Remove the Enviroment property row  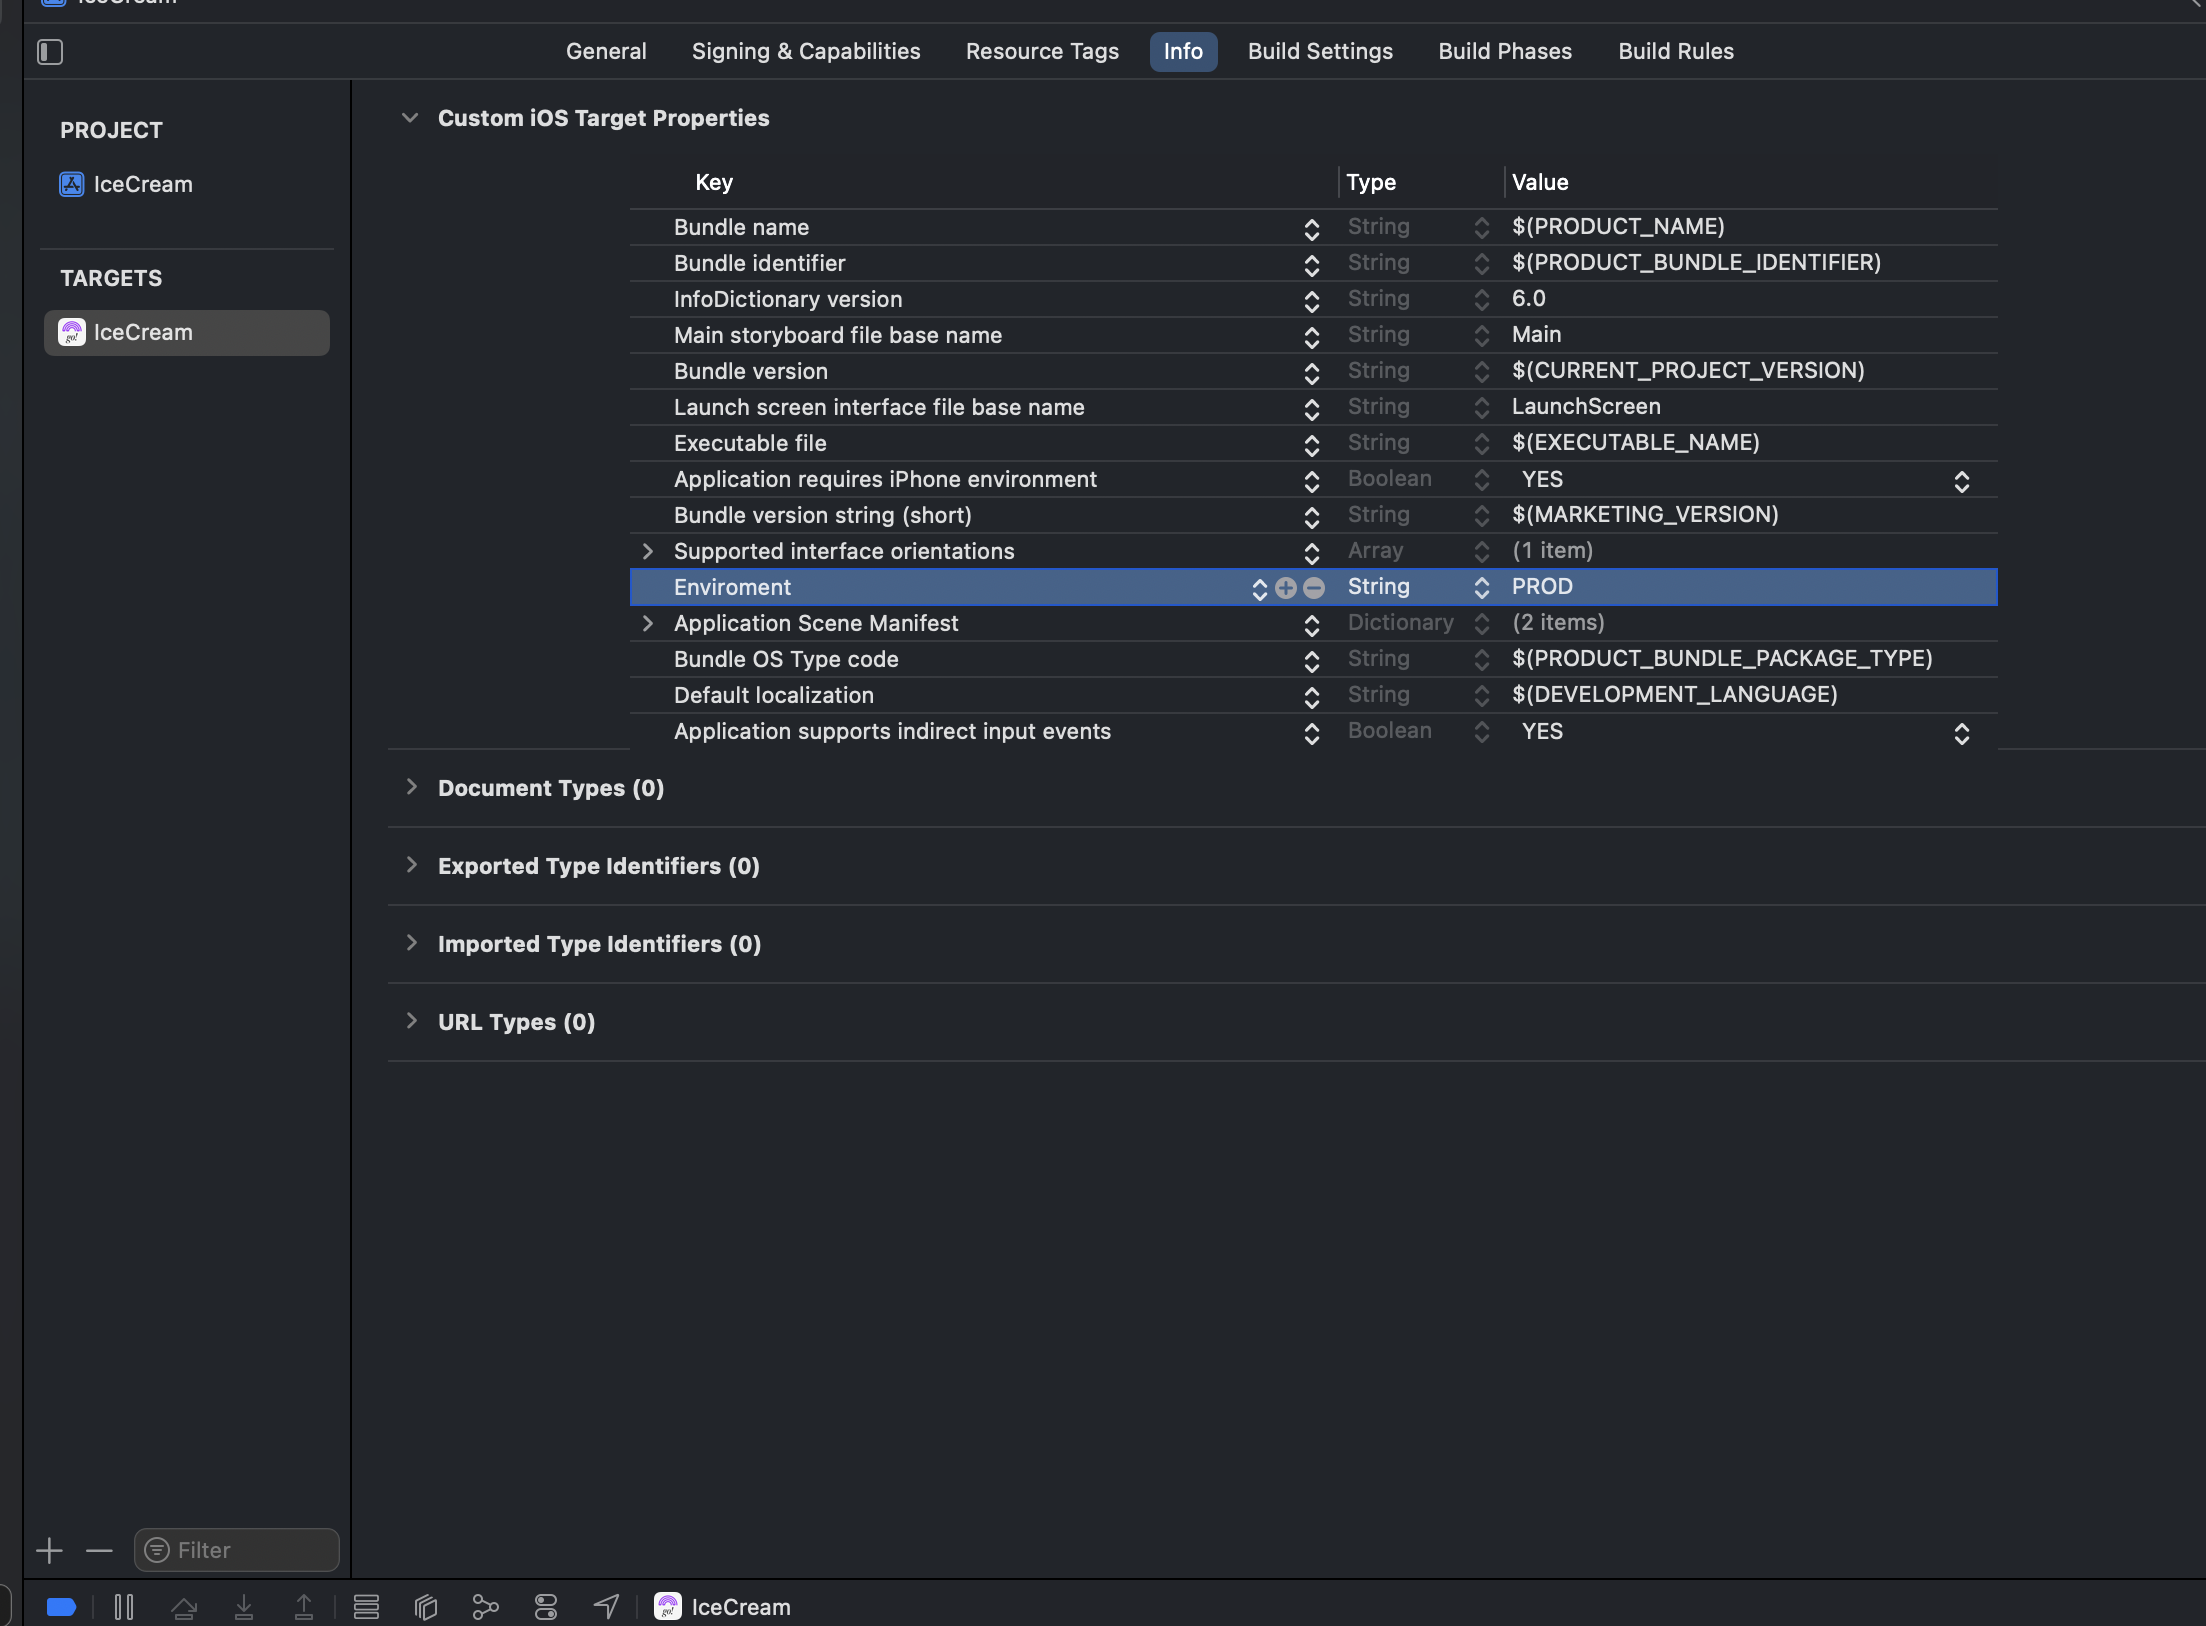coord(1314,588)
